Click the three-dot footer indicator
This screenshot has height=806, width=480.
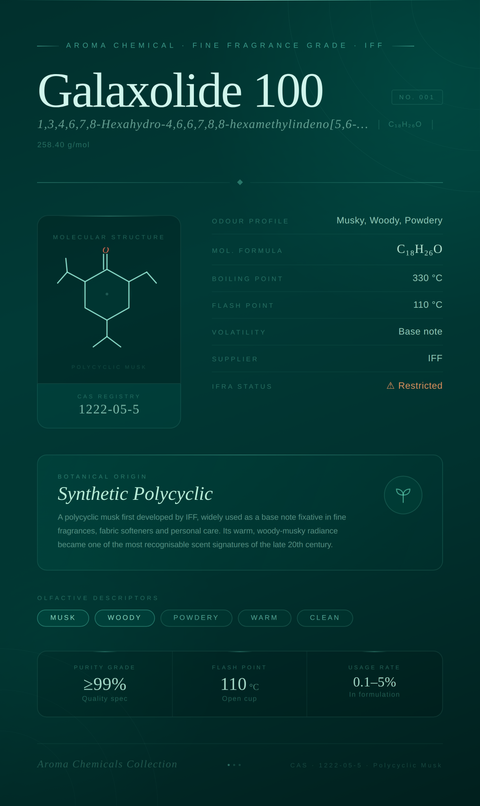click(x=234, y=765)
